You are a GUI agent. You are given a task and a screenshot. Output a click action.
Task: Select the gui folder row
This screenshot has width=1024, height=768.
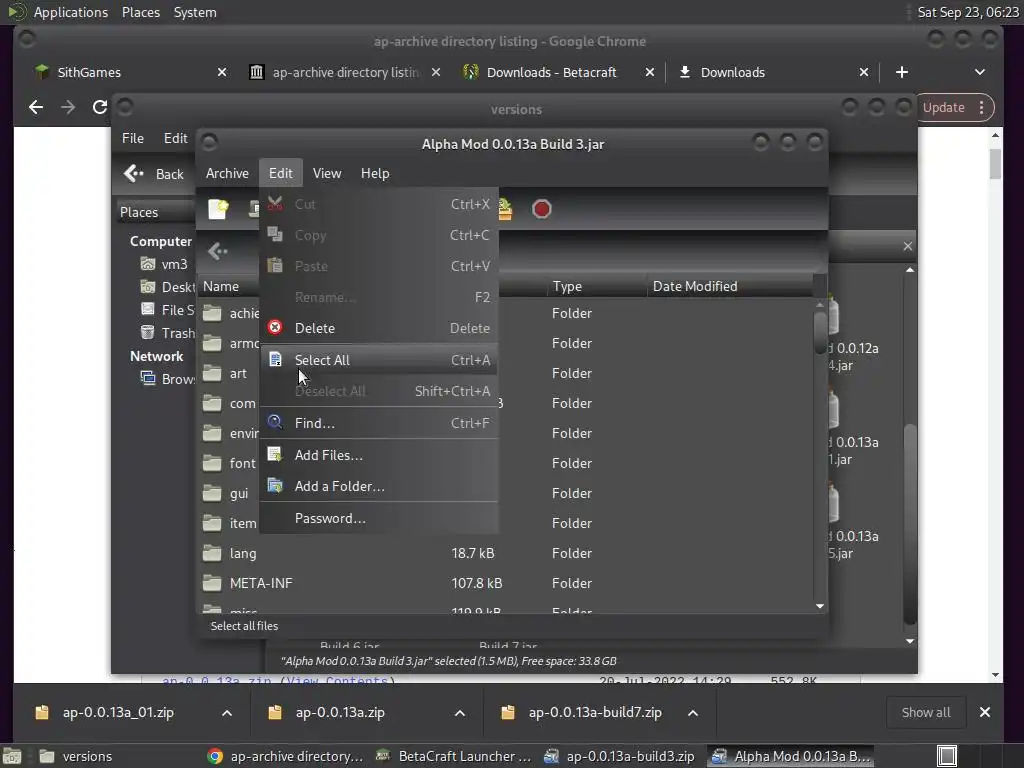pyautogui.click(x=507, y=494)
